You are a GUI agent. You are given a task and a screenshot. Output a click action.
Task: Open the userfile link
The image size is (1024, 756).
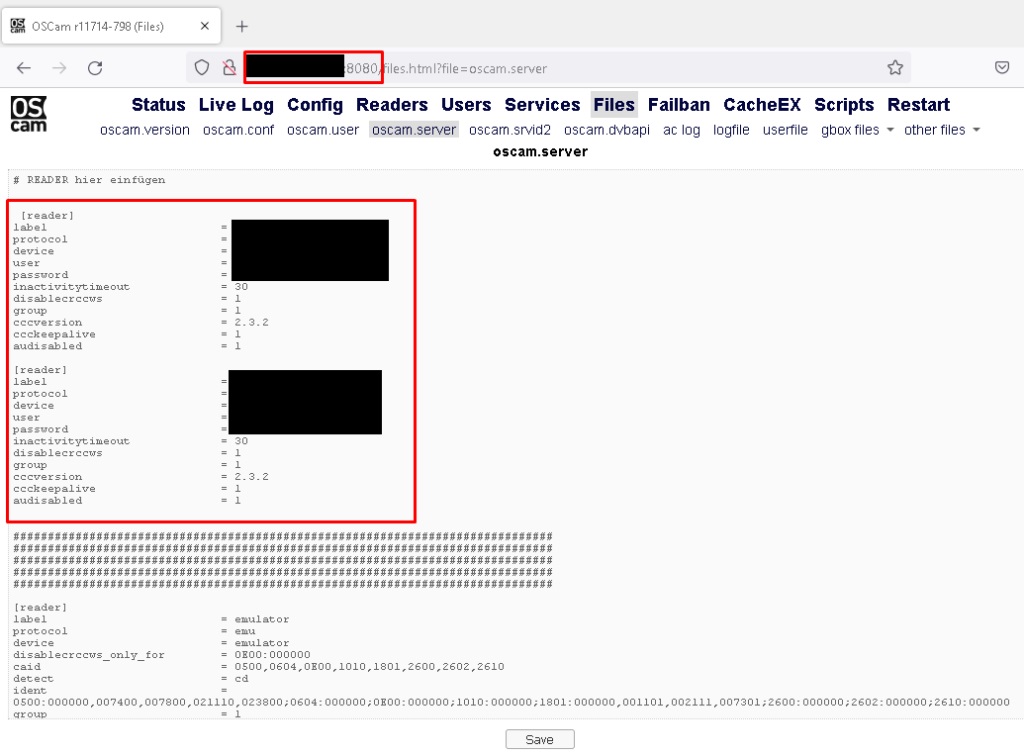(786, 130)
